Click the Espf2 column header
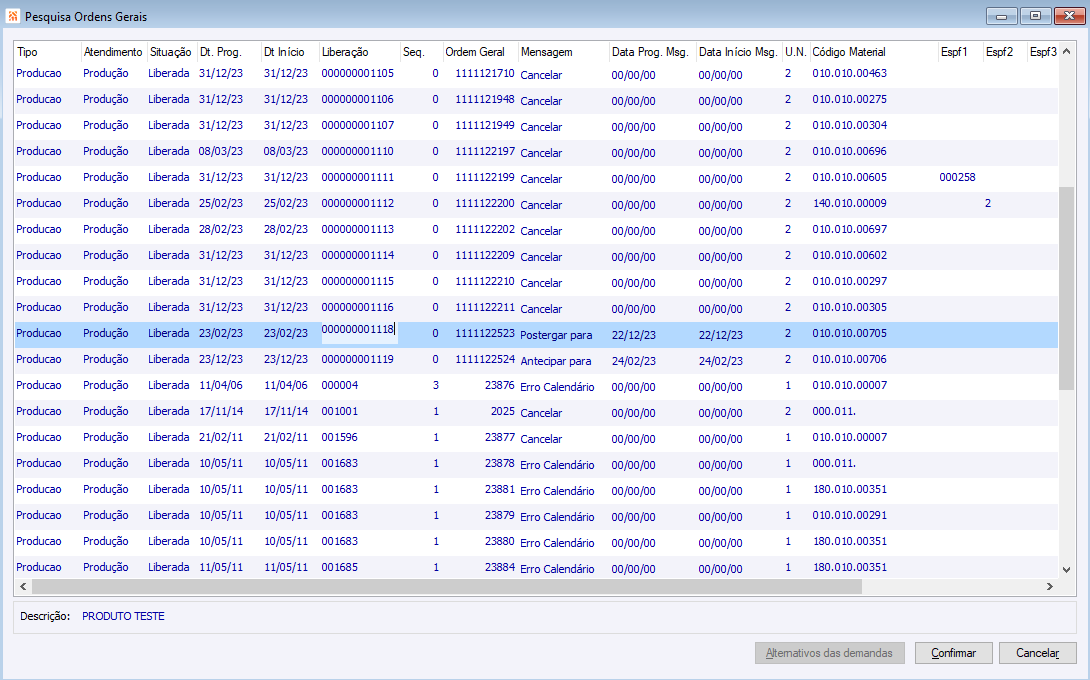Viewport: 1090px width, 680px height. coord(1000,51)
